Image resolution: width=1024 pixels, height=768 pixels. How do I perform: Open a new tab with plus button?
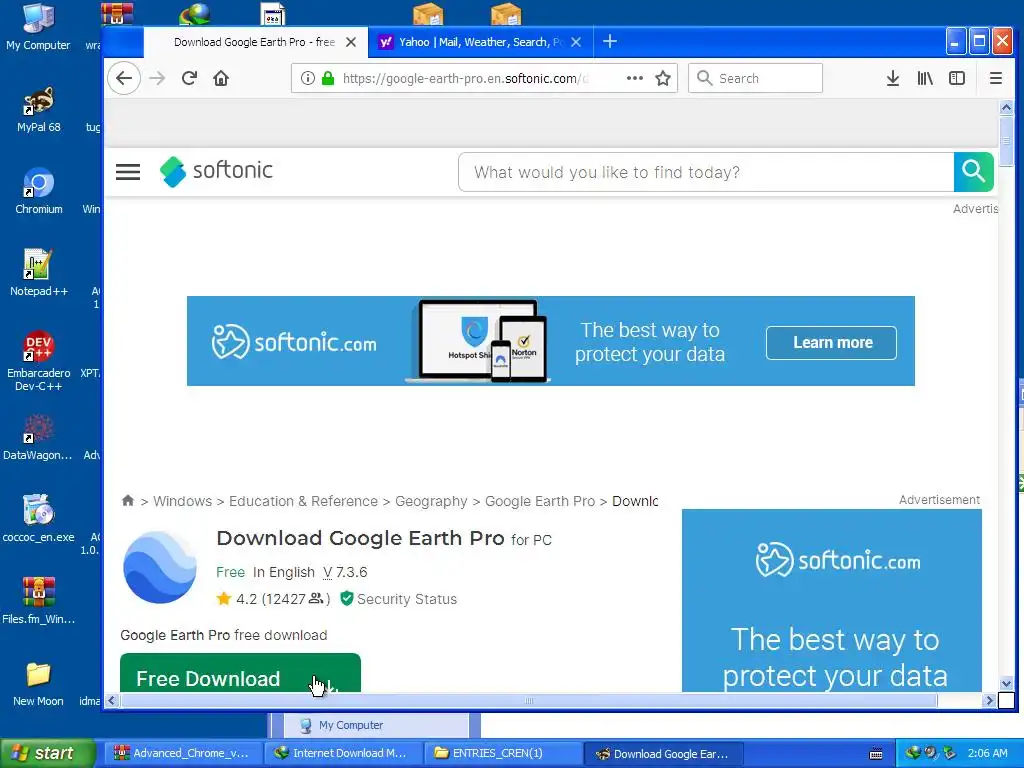[x=609, y=42]
